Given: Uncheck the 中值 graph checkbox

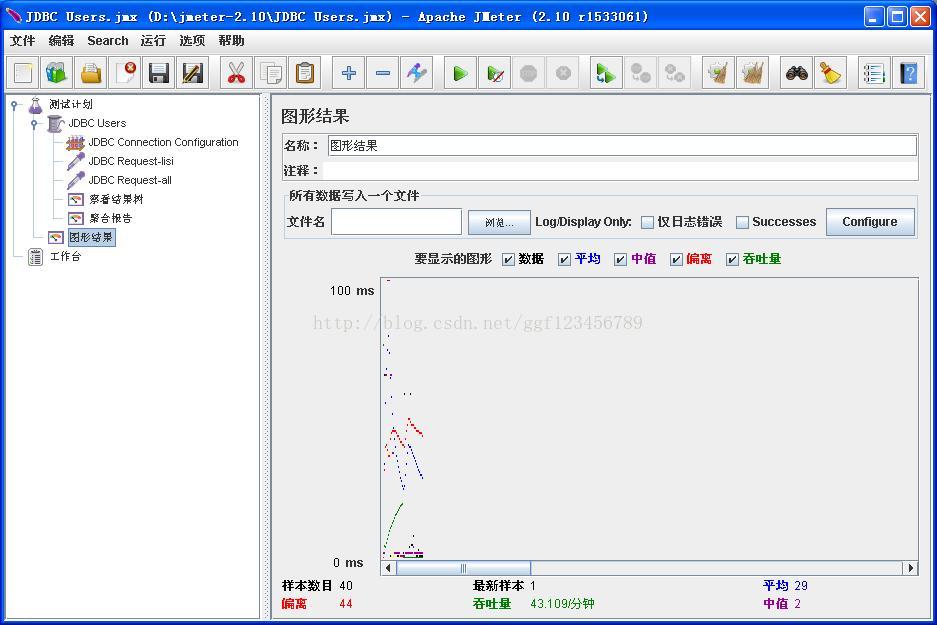Looking at the screenshot, I should tap(620, 259).
